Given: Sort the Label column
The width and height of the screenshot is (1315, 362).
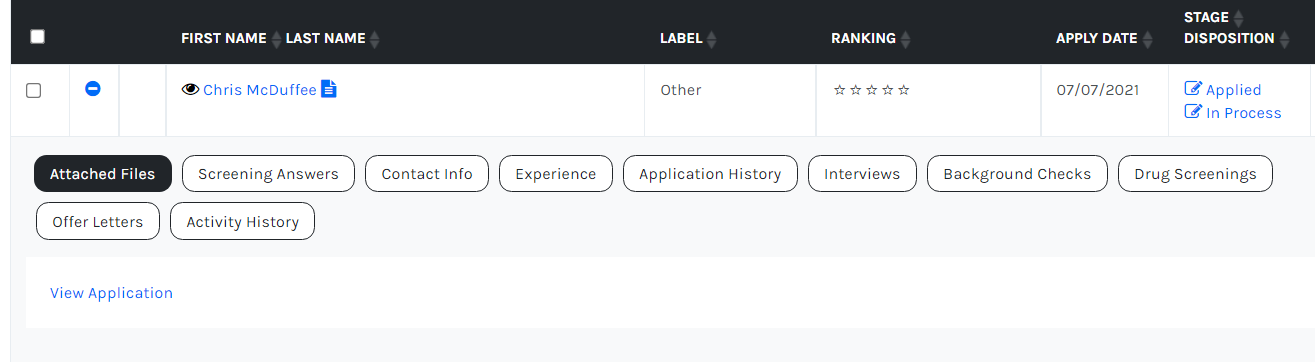Looking at the screenshot, I should coord(712,39).
